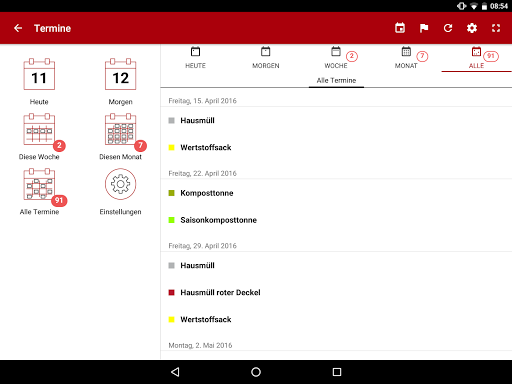Image resolution: width=512 pixels, height=384 pixels.
Task: Tap the Android recent apps button
Action: point(337,372)
